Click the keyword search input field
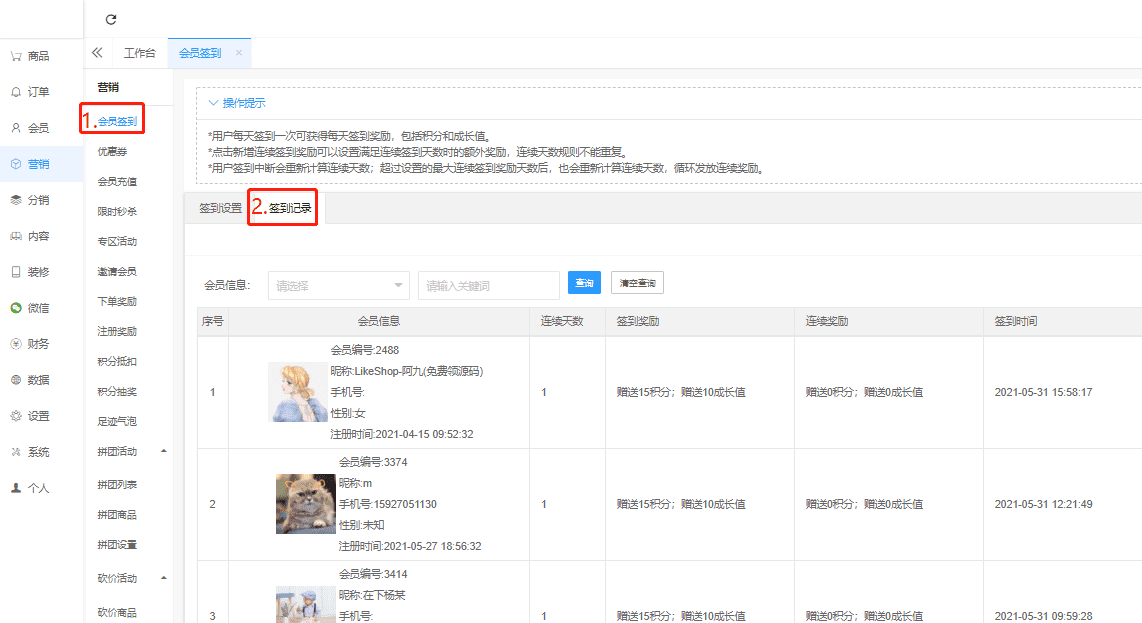 click(488, 285)
